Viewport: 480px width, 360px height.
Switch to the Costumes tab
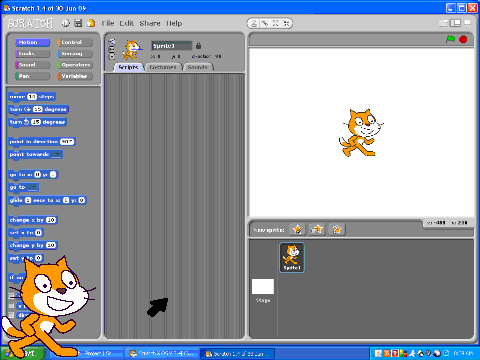click(163, 67)
